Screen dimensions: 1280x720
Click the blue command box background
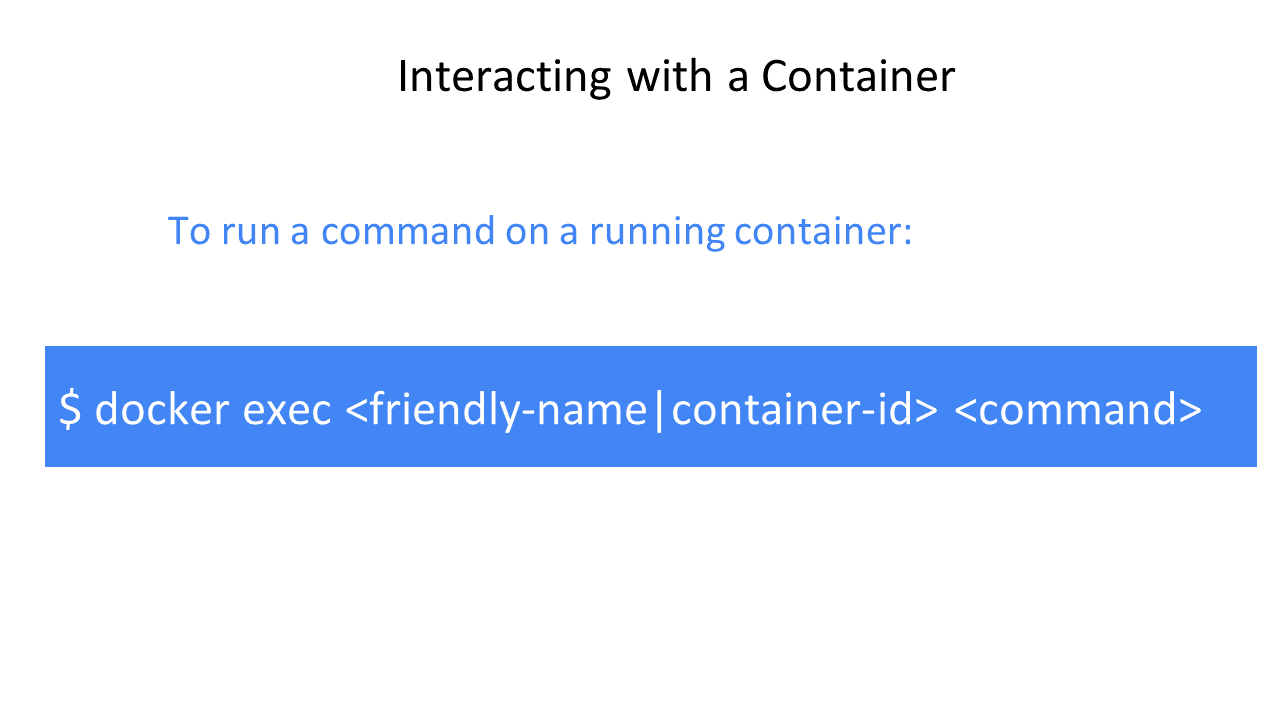tap(650, 406)
